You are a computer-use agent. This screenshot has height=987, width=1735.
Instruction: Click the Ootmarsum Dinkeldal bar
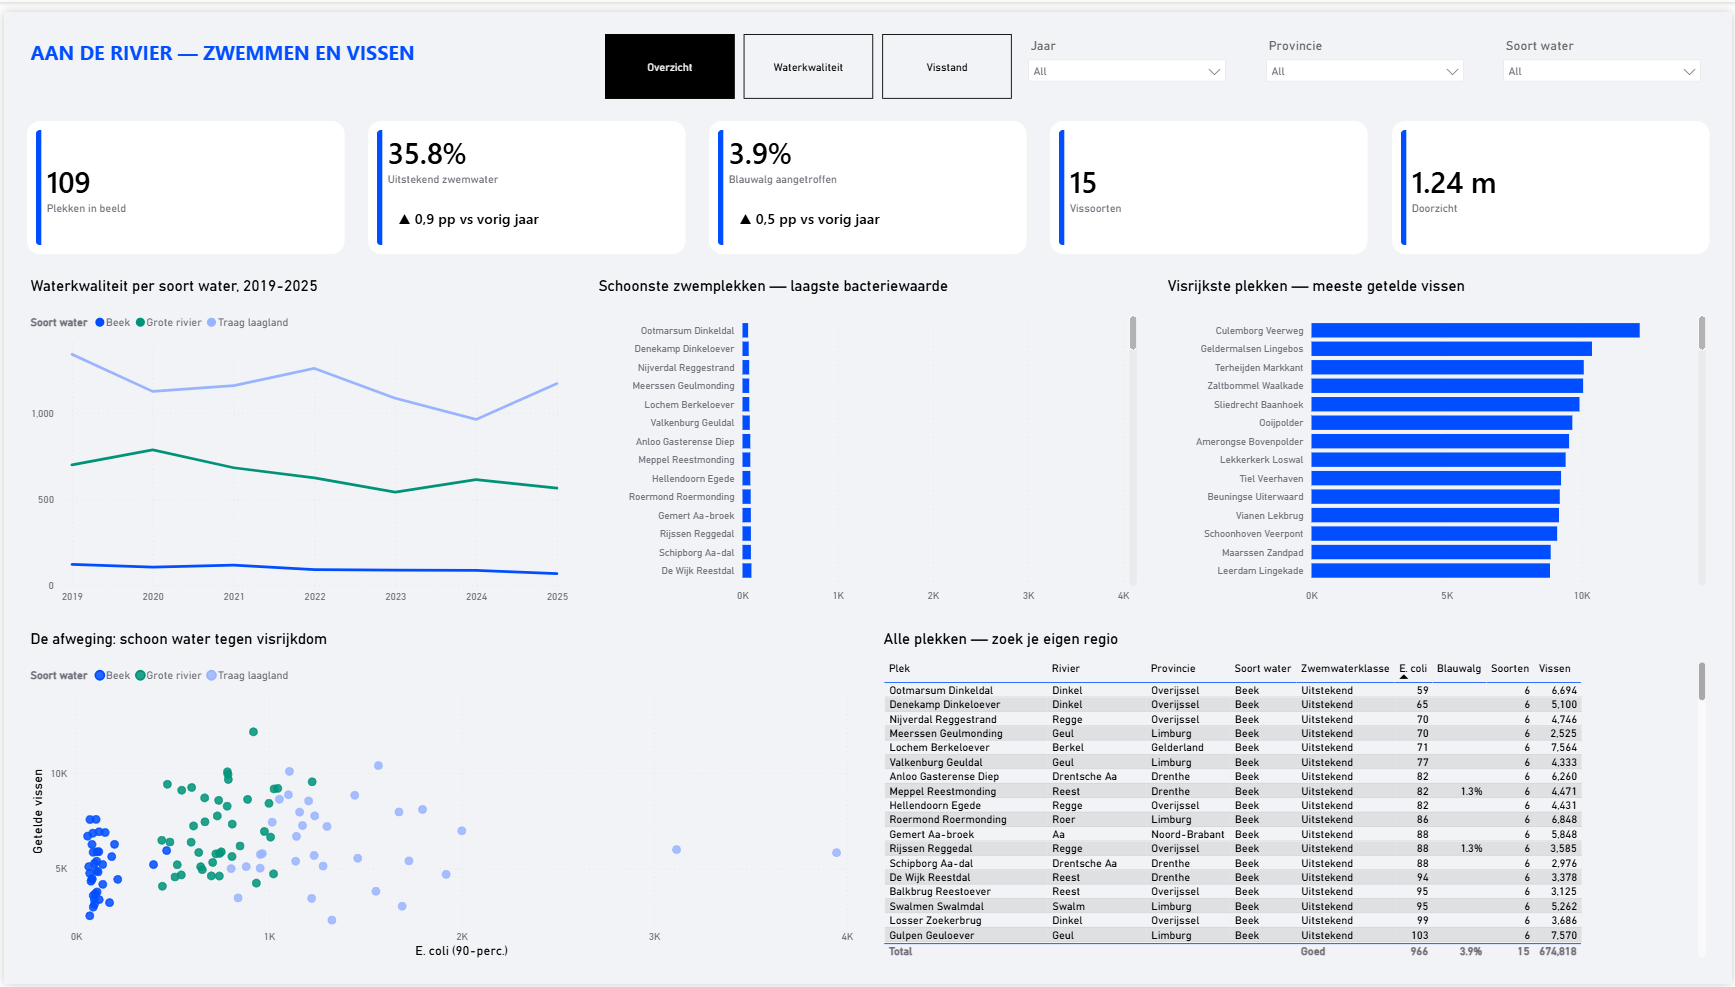coord(746,331)
